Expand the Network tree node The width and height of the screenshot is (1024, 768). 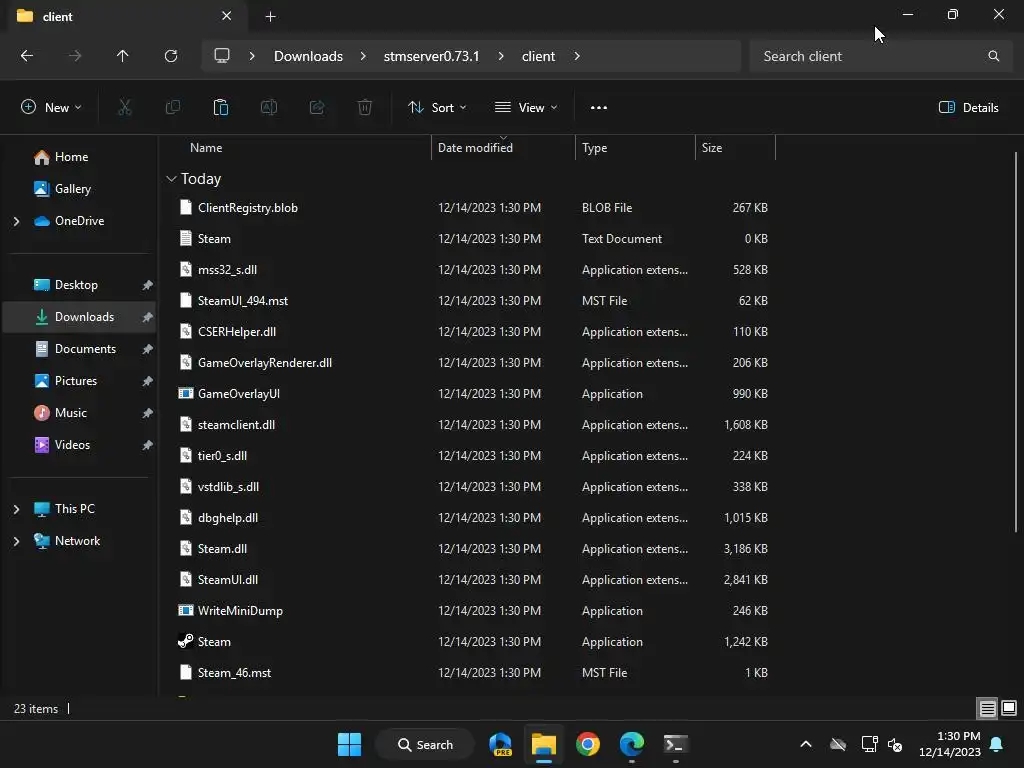(16, 541)
